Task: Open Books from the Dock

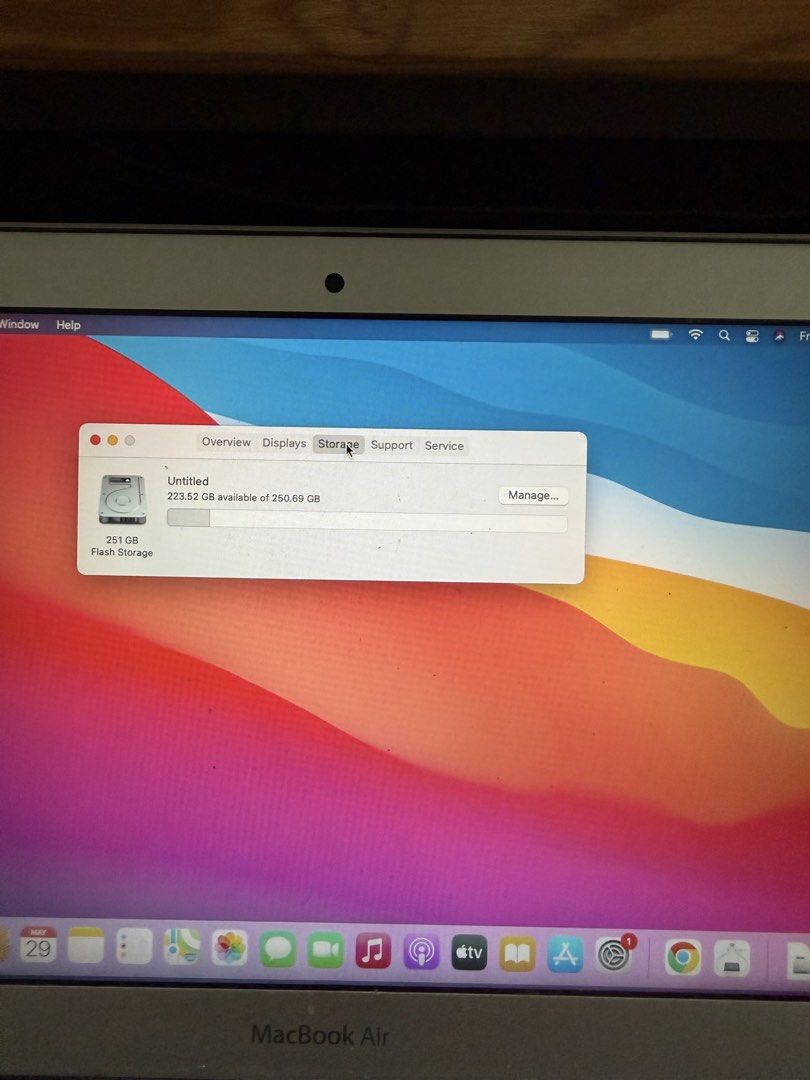Action: [517, 954]
